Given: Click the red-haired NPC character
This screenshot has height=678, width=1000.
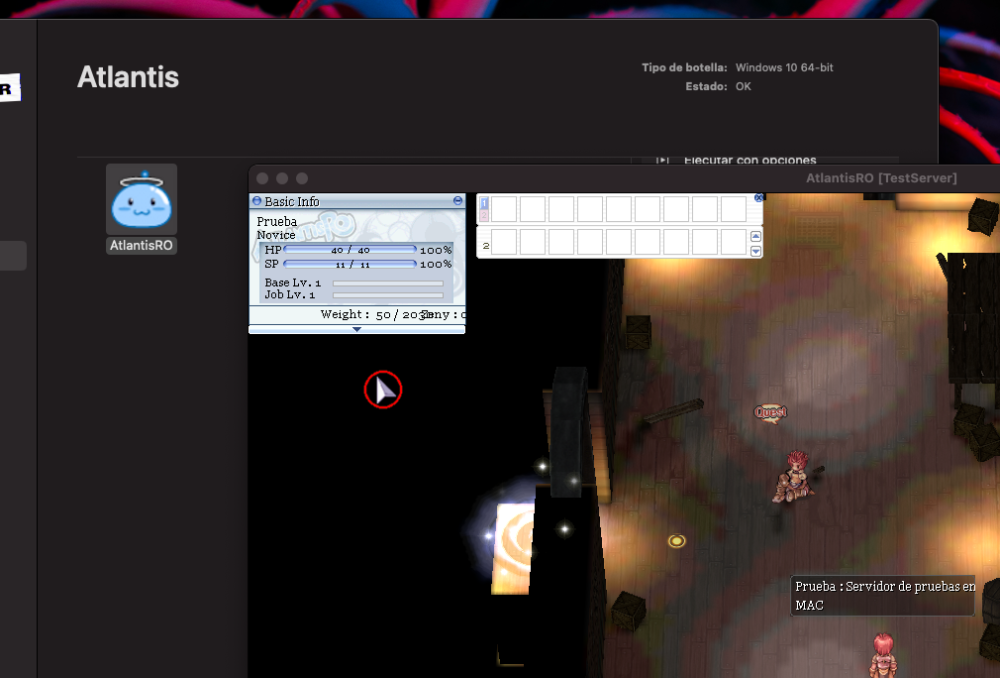Looking at the screenshot, I should point(795,475).
